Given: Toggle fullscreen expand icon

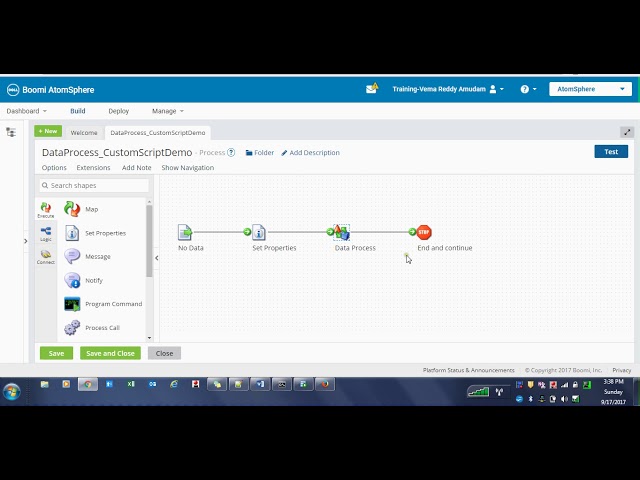Looking at the screenshot, I should tap(627, 132).
